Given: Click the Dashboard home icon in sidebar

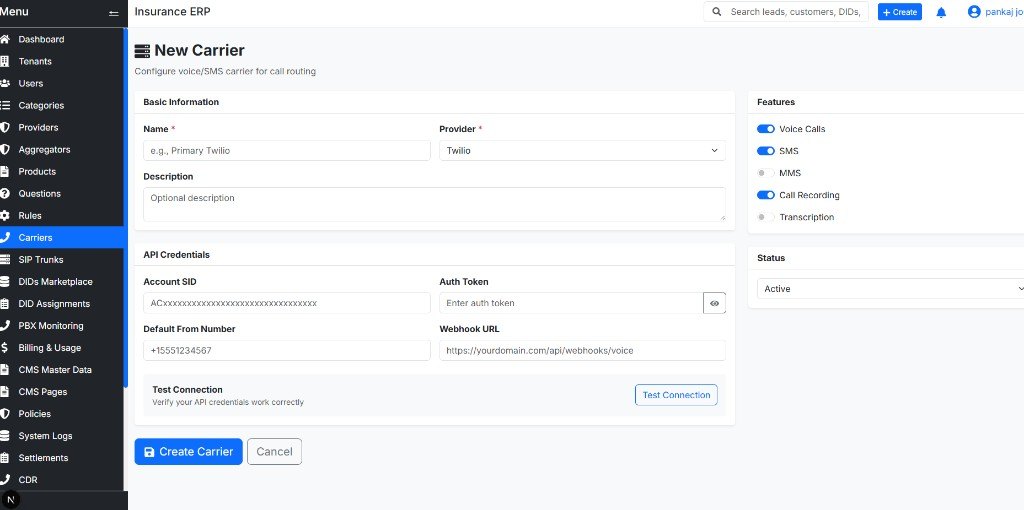Looking at the screenshot, I should click(5, 39).
